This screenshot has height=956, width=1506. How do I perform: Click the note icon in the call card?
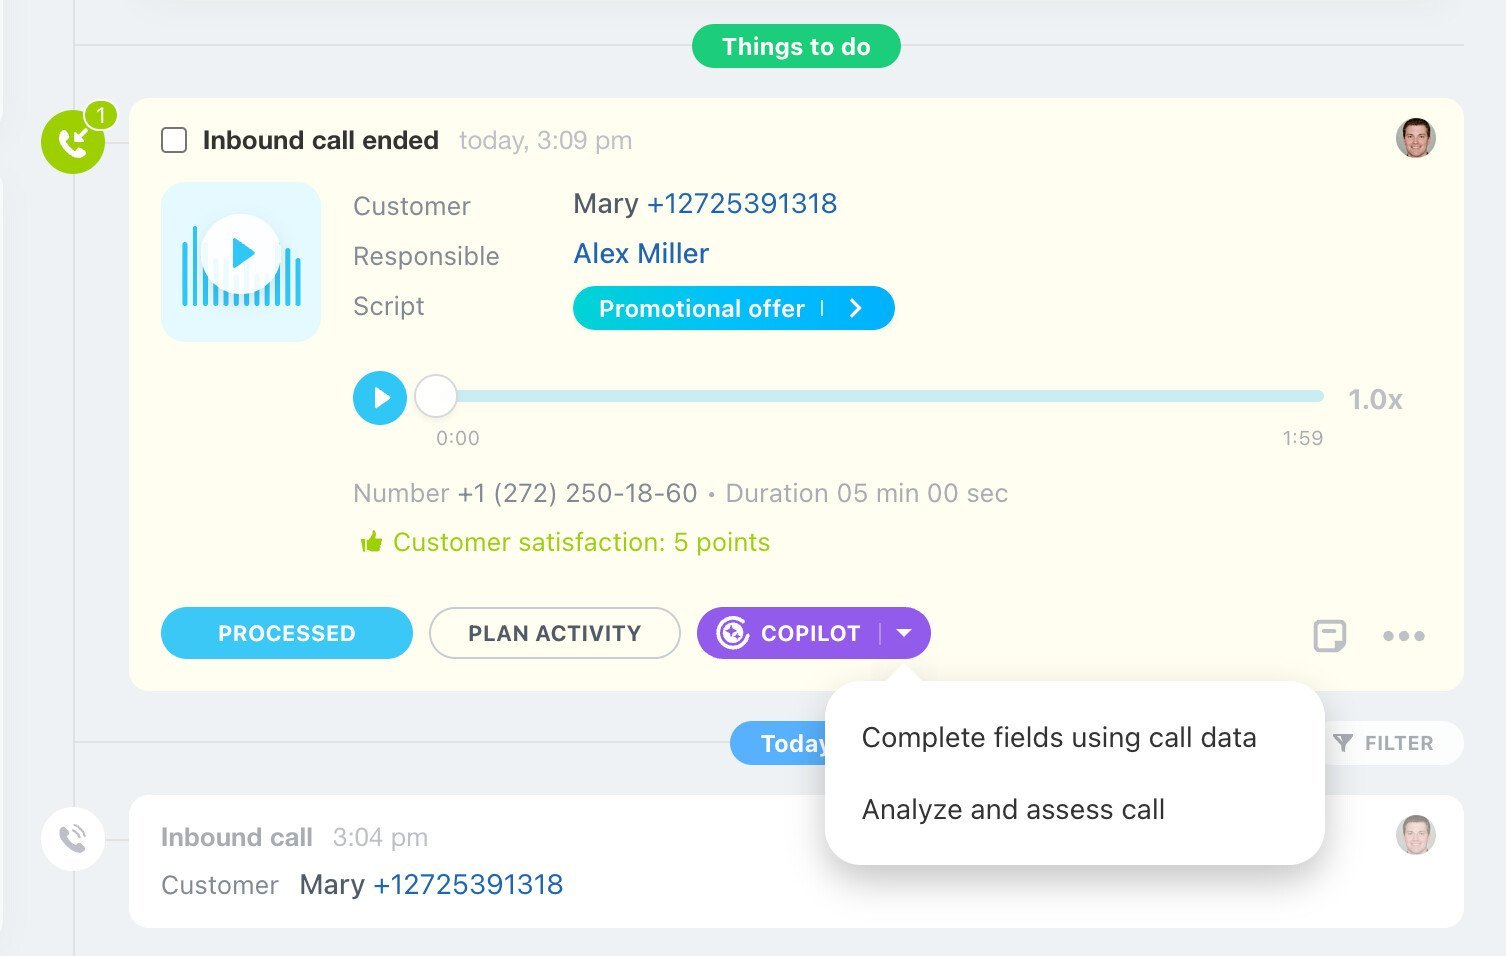(1329, 635)
